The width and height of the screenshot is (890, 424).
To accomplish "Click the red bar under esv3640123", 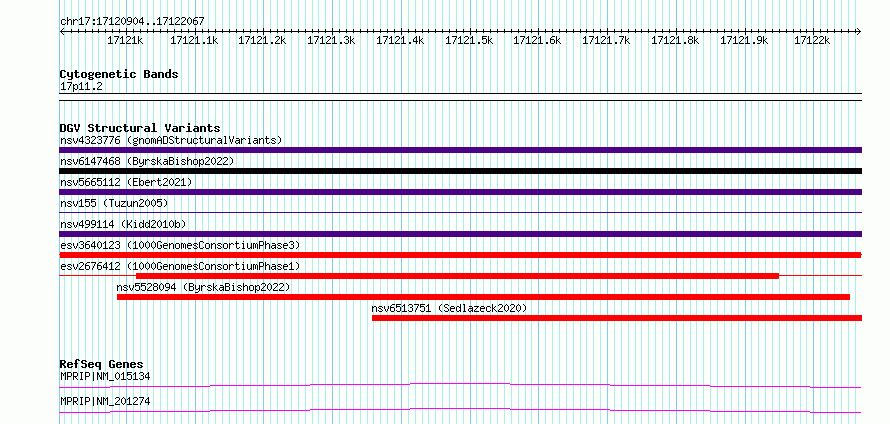I will [460, 255].
